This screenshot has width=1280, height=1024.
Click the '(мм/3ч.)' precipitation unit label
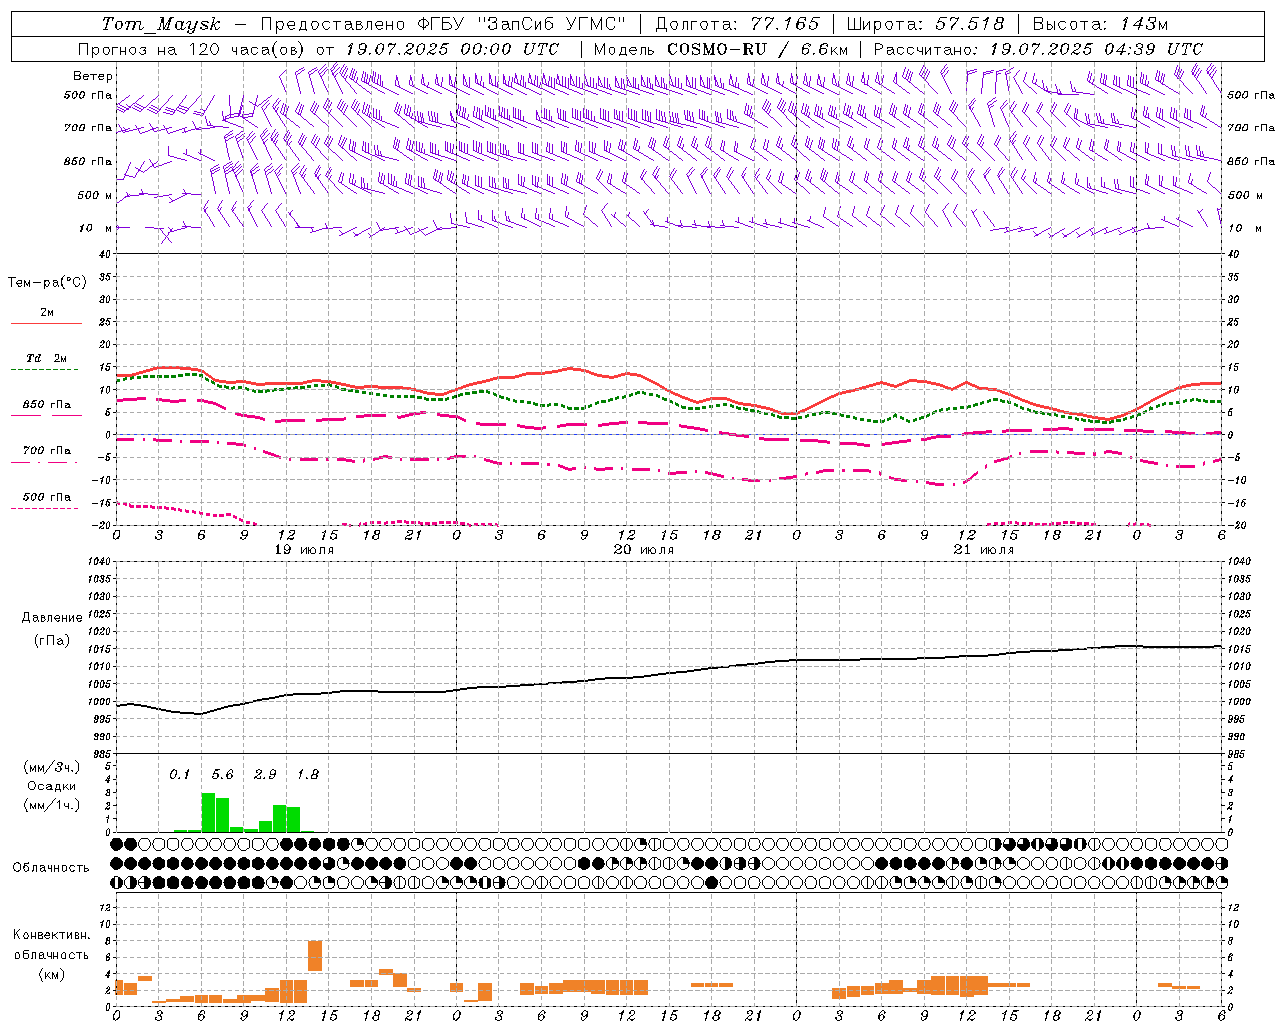point(52,767)
